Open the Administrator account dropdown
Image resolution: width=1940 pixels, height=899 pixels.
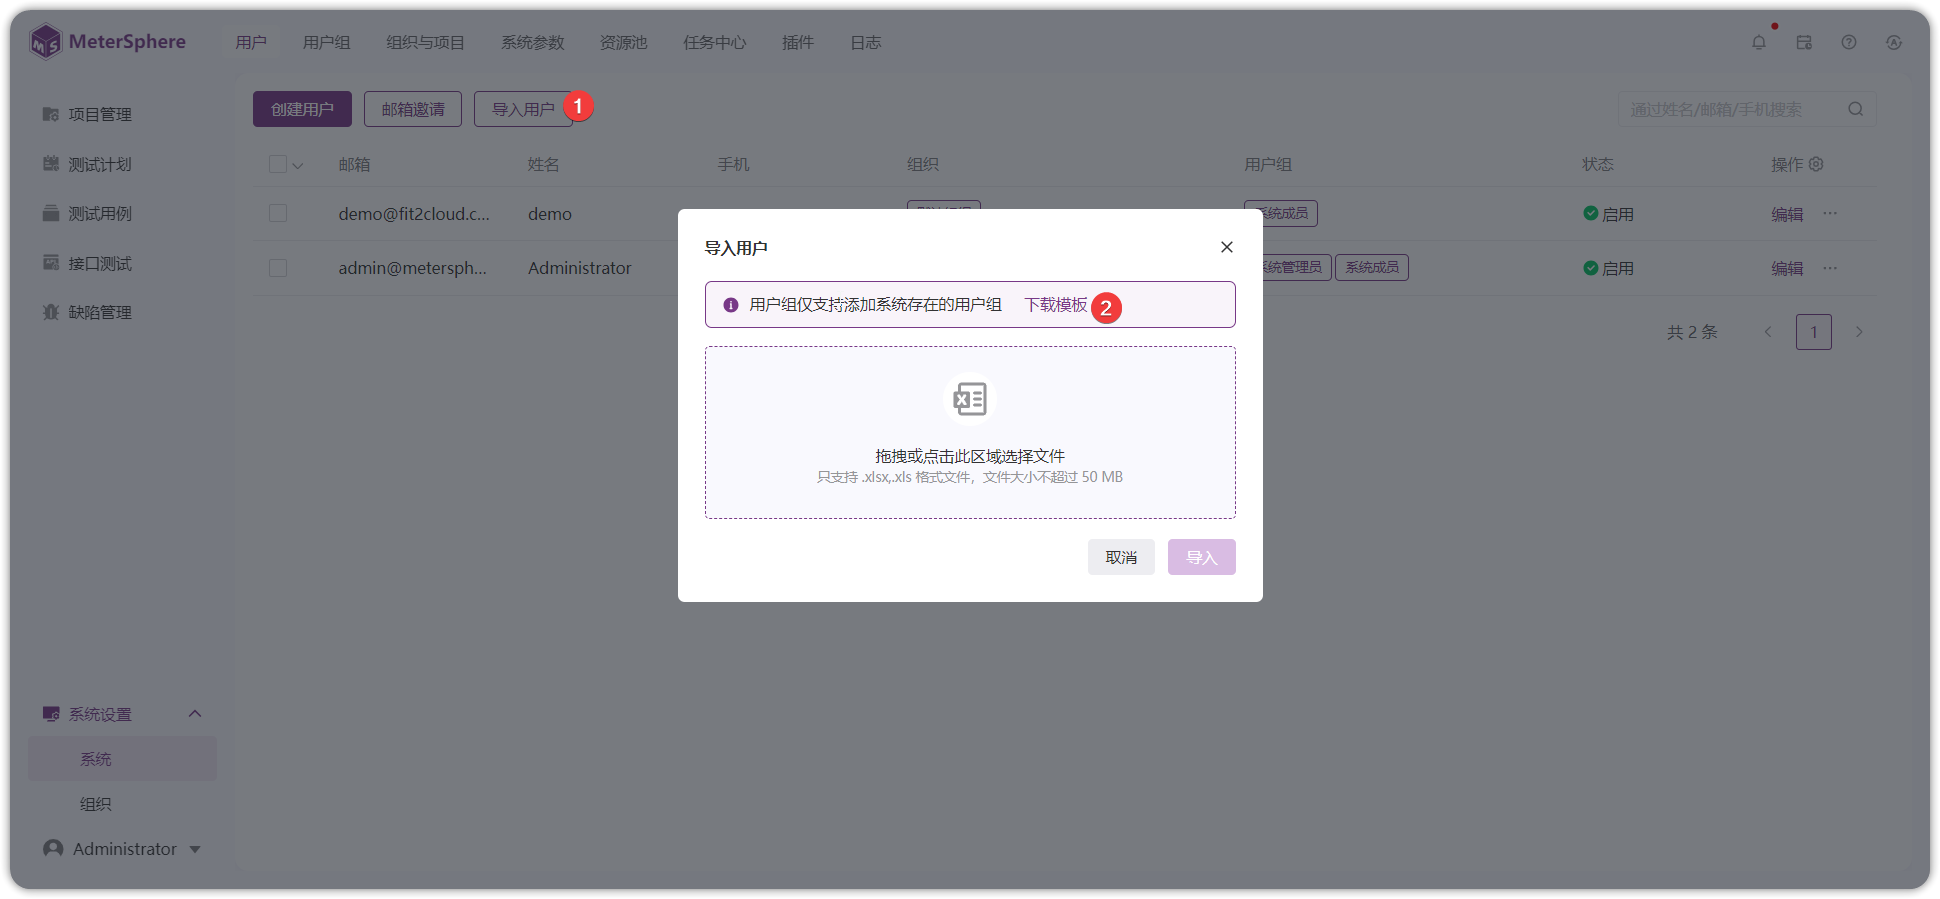(x=122, y=848)
